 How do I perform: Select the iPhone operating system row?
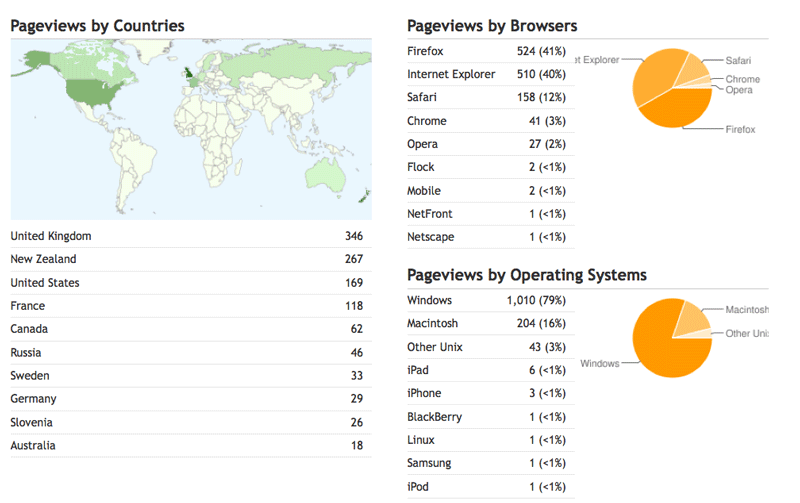(491, 393)
